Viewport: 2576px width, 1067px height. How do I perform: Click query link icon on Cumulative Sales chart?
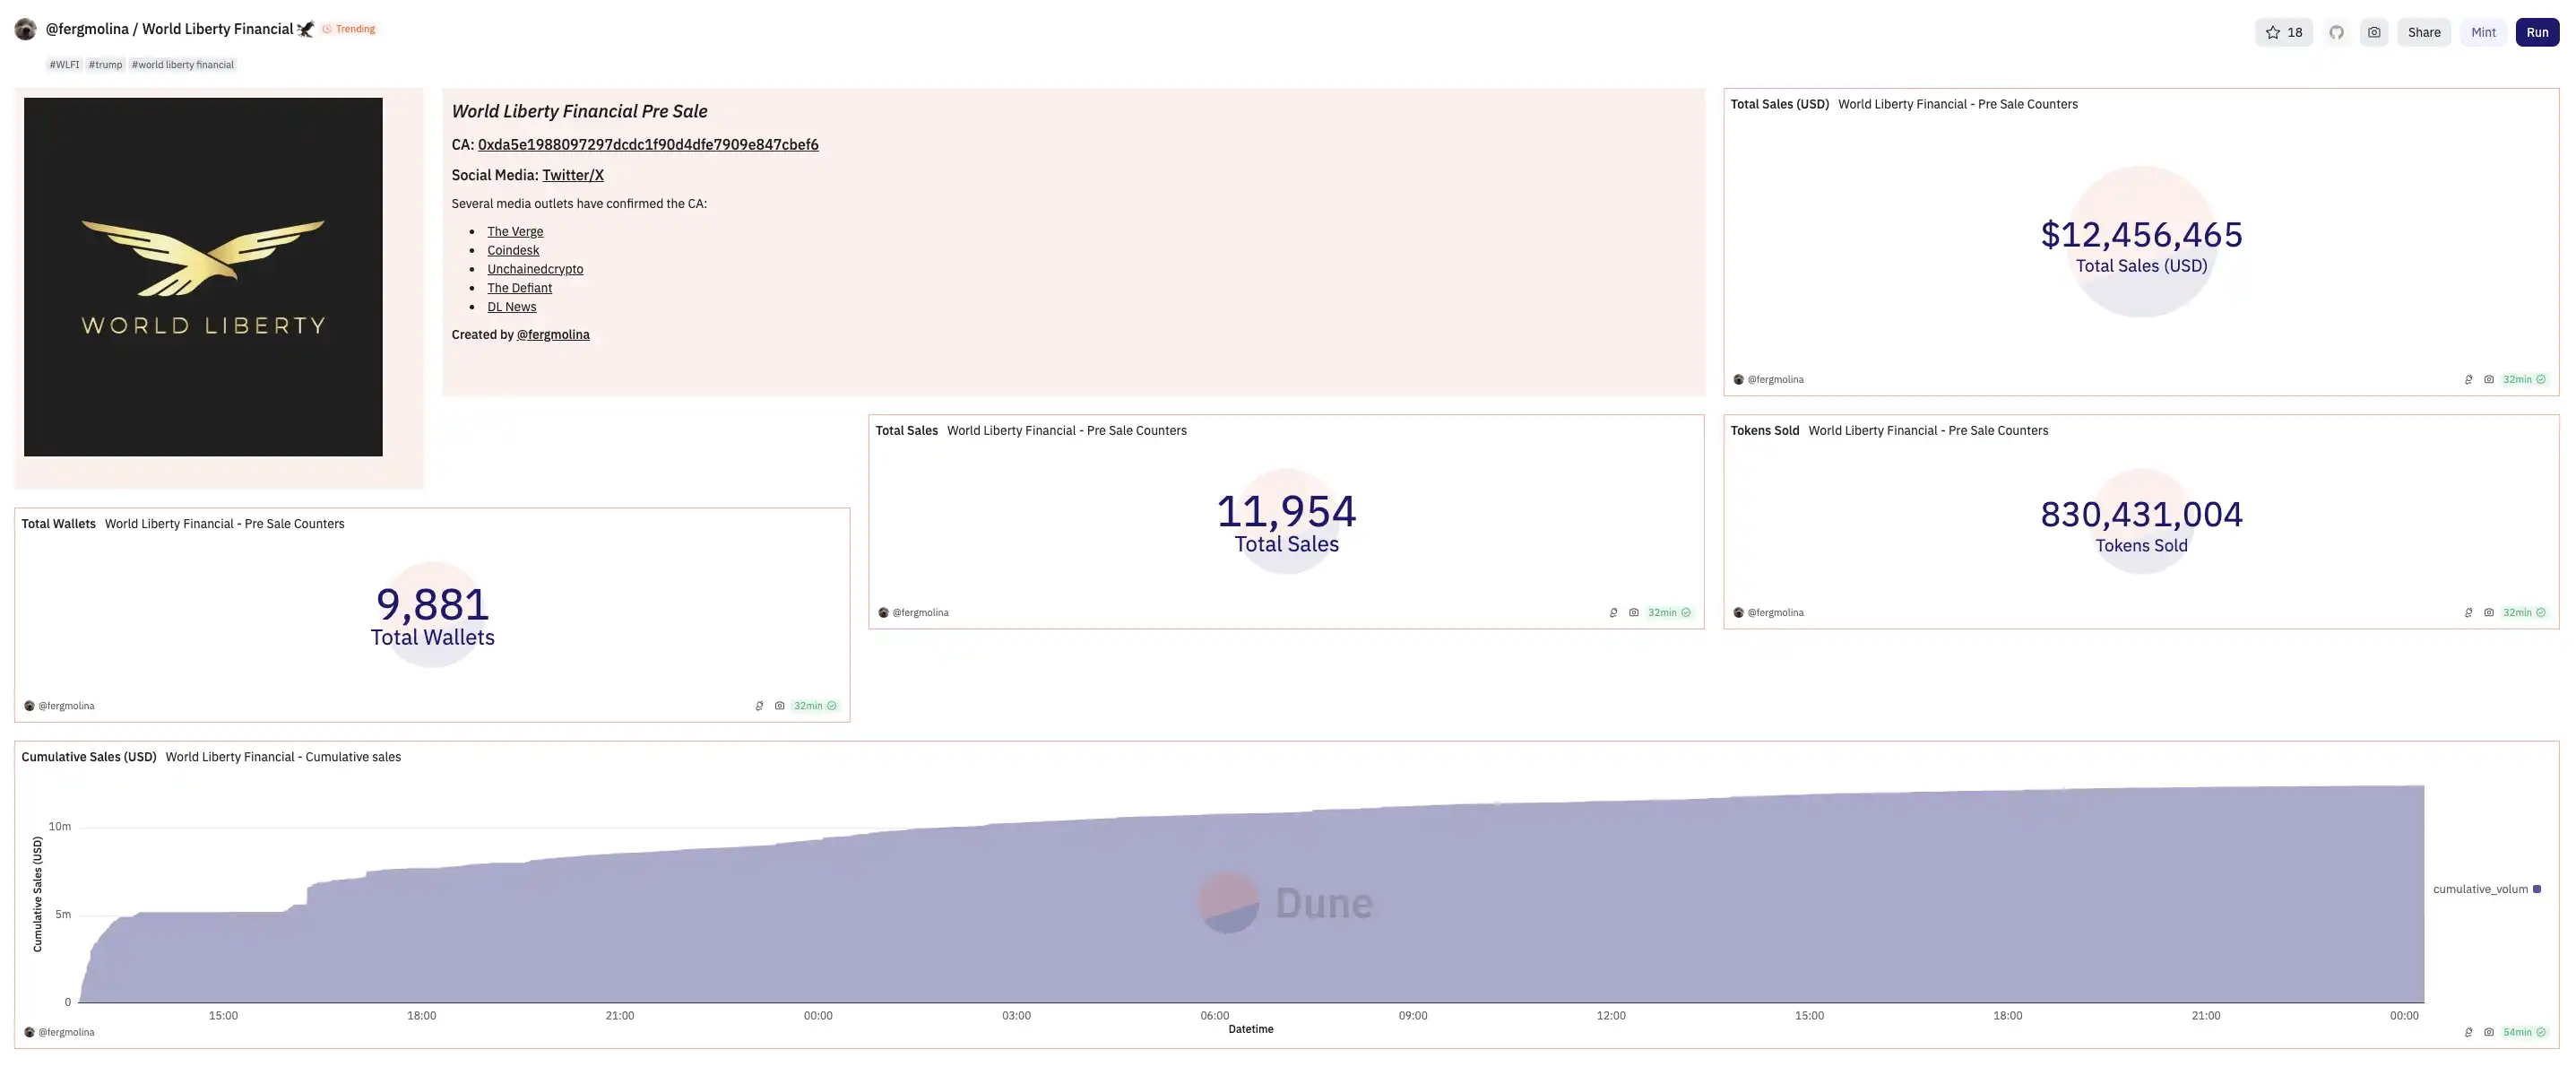pos(2468,1032)
